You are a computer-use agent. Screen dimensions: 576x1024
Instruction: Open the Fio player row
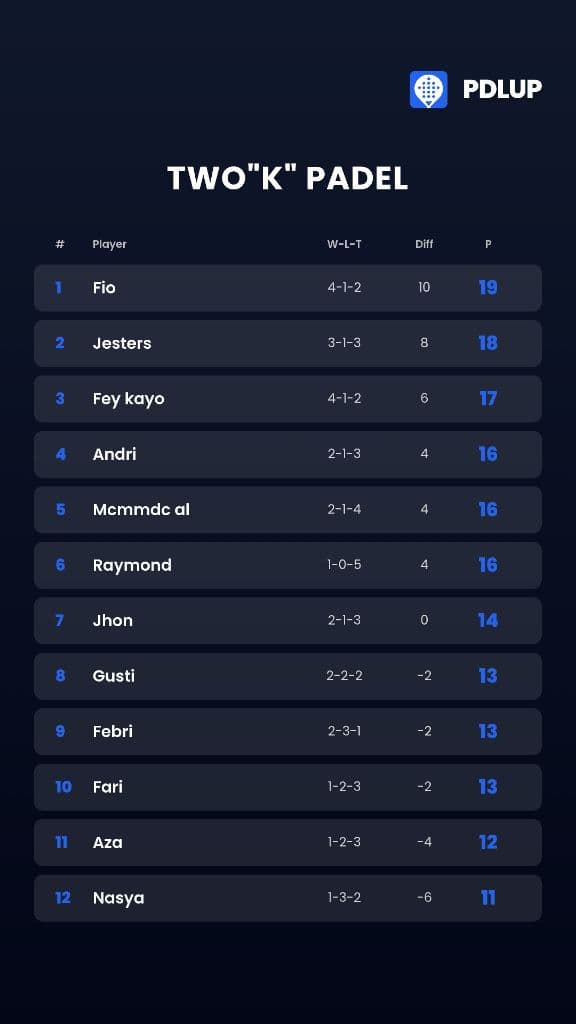click(288, 288)
